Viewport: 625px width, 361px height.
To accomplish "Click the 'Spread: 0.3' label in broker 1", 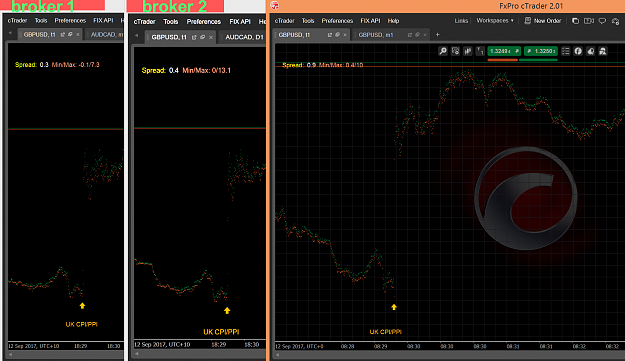I will (x=31, y=65).
